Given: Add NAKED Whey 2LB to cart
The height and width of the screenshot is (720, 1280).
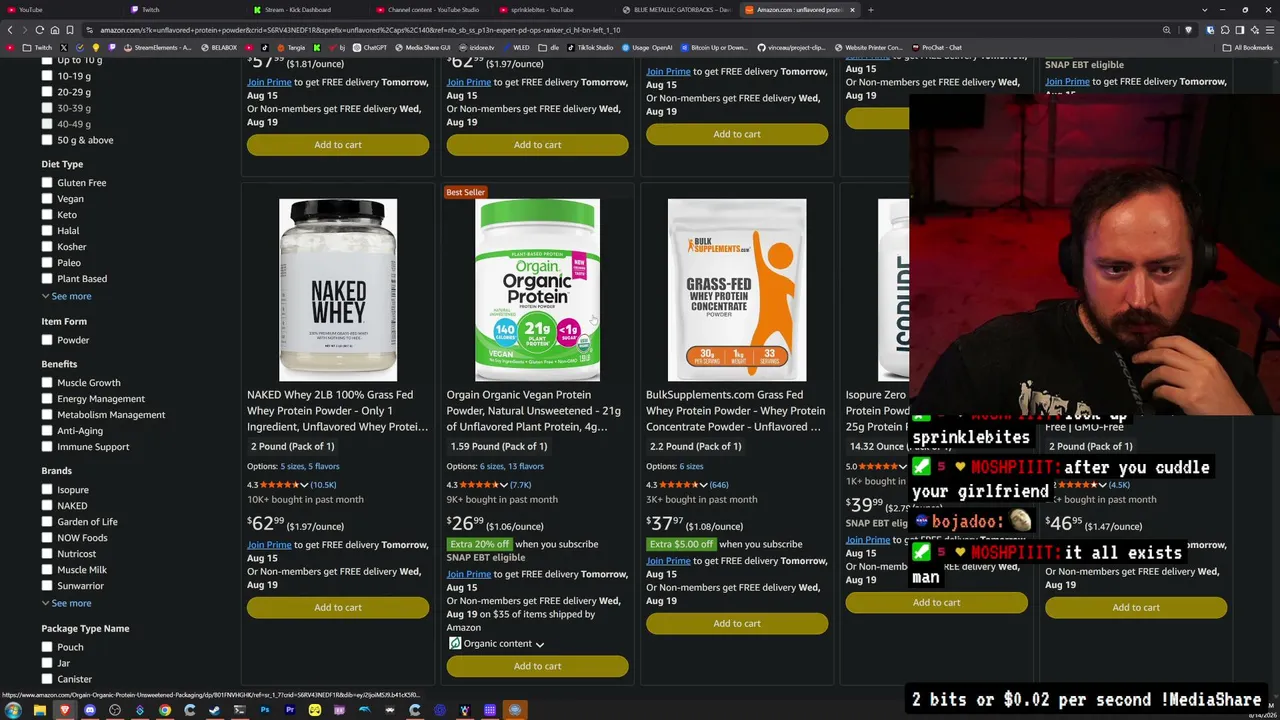Looking at the screenshot, I should pyautogui.click(x=338, y=607).
